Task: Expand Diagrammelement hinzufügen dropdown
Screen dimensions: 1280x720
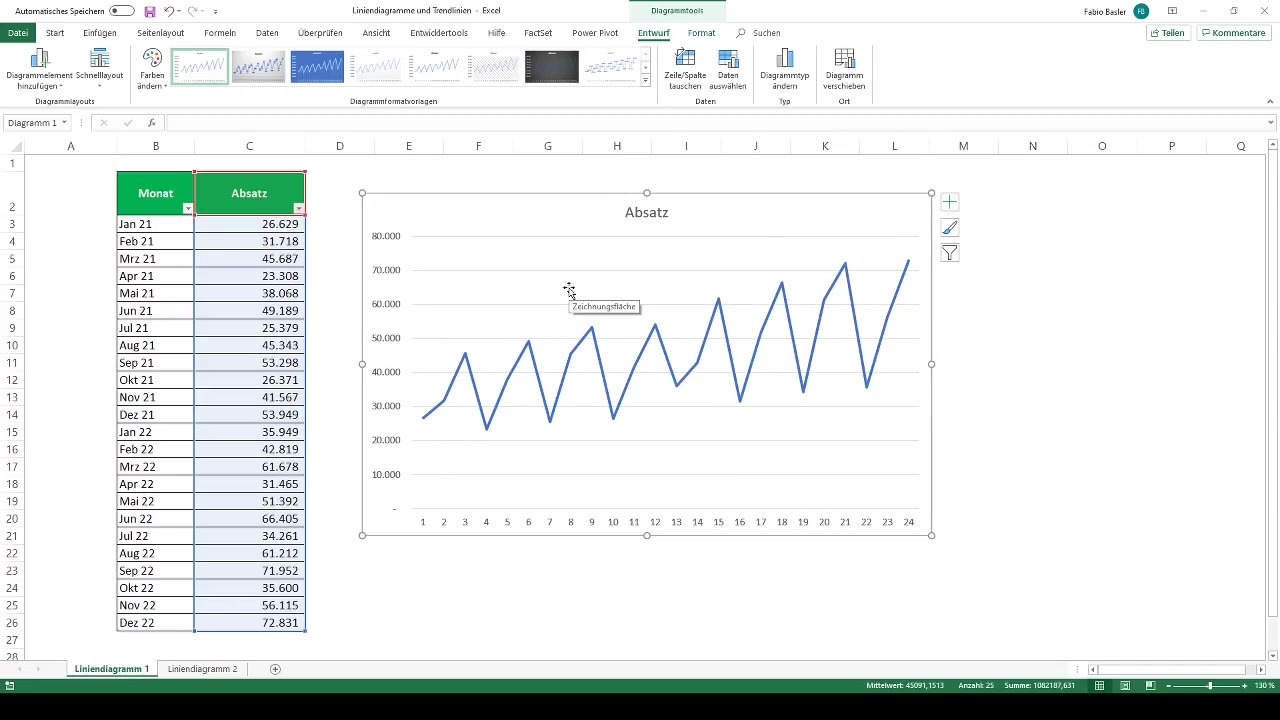Action: [x=40, y=70]
